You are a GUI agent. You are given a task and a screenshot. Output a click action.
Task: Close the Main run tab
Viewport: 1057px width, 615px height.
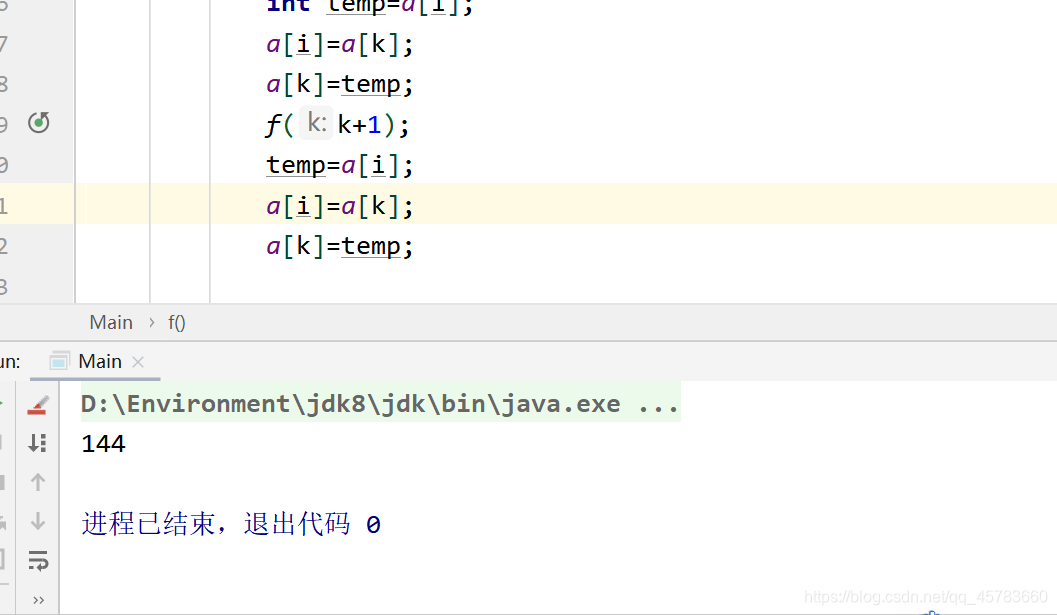tap(138, 362)
